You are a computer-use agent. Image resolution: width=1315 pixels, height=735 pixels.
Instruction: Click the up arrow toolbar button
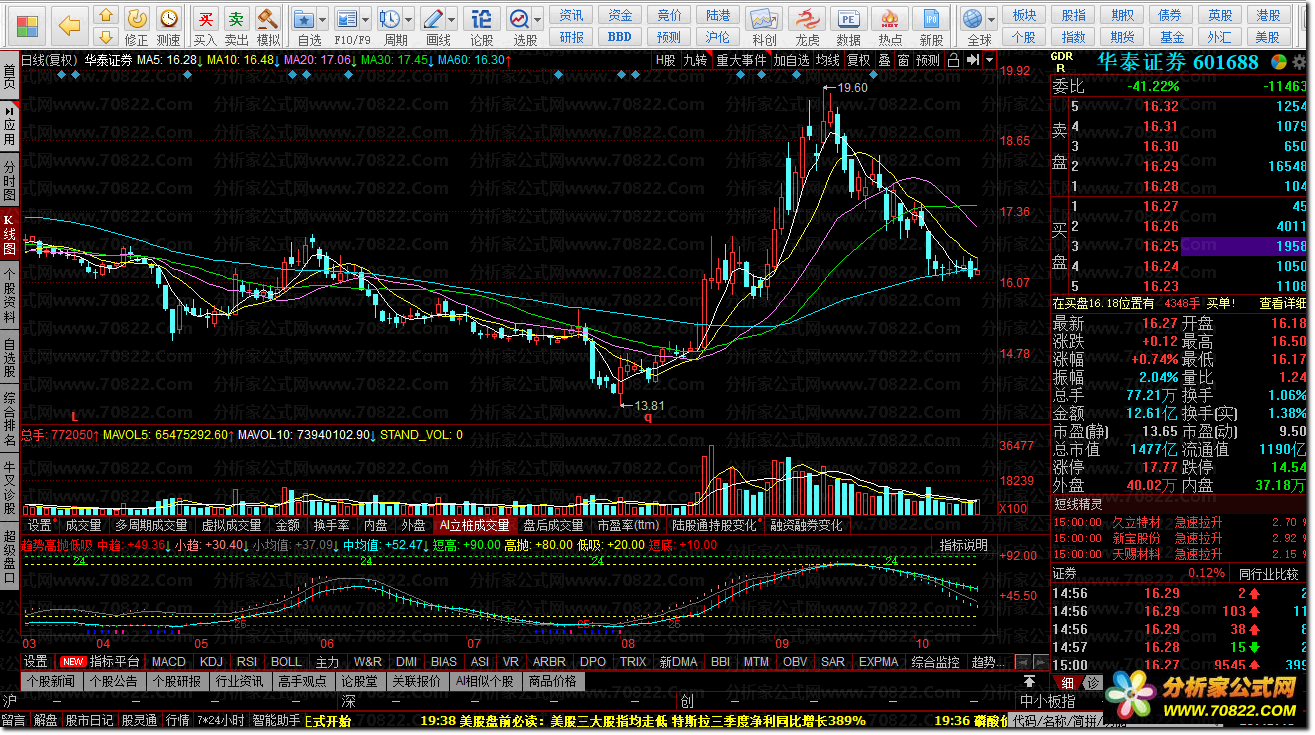click(x=105, y=17)
